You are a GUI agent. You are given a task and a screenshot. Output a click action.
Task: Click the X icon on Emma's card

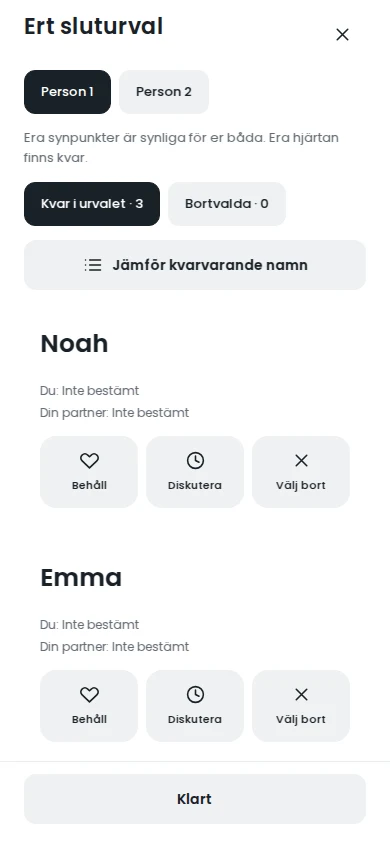coord(301,695)
